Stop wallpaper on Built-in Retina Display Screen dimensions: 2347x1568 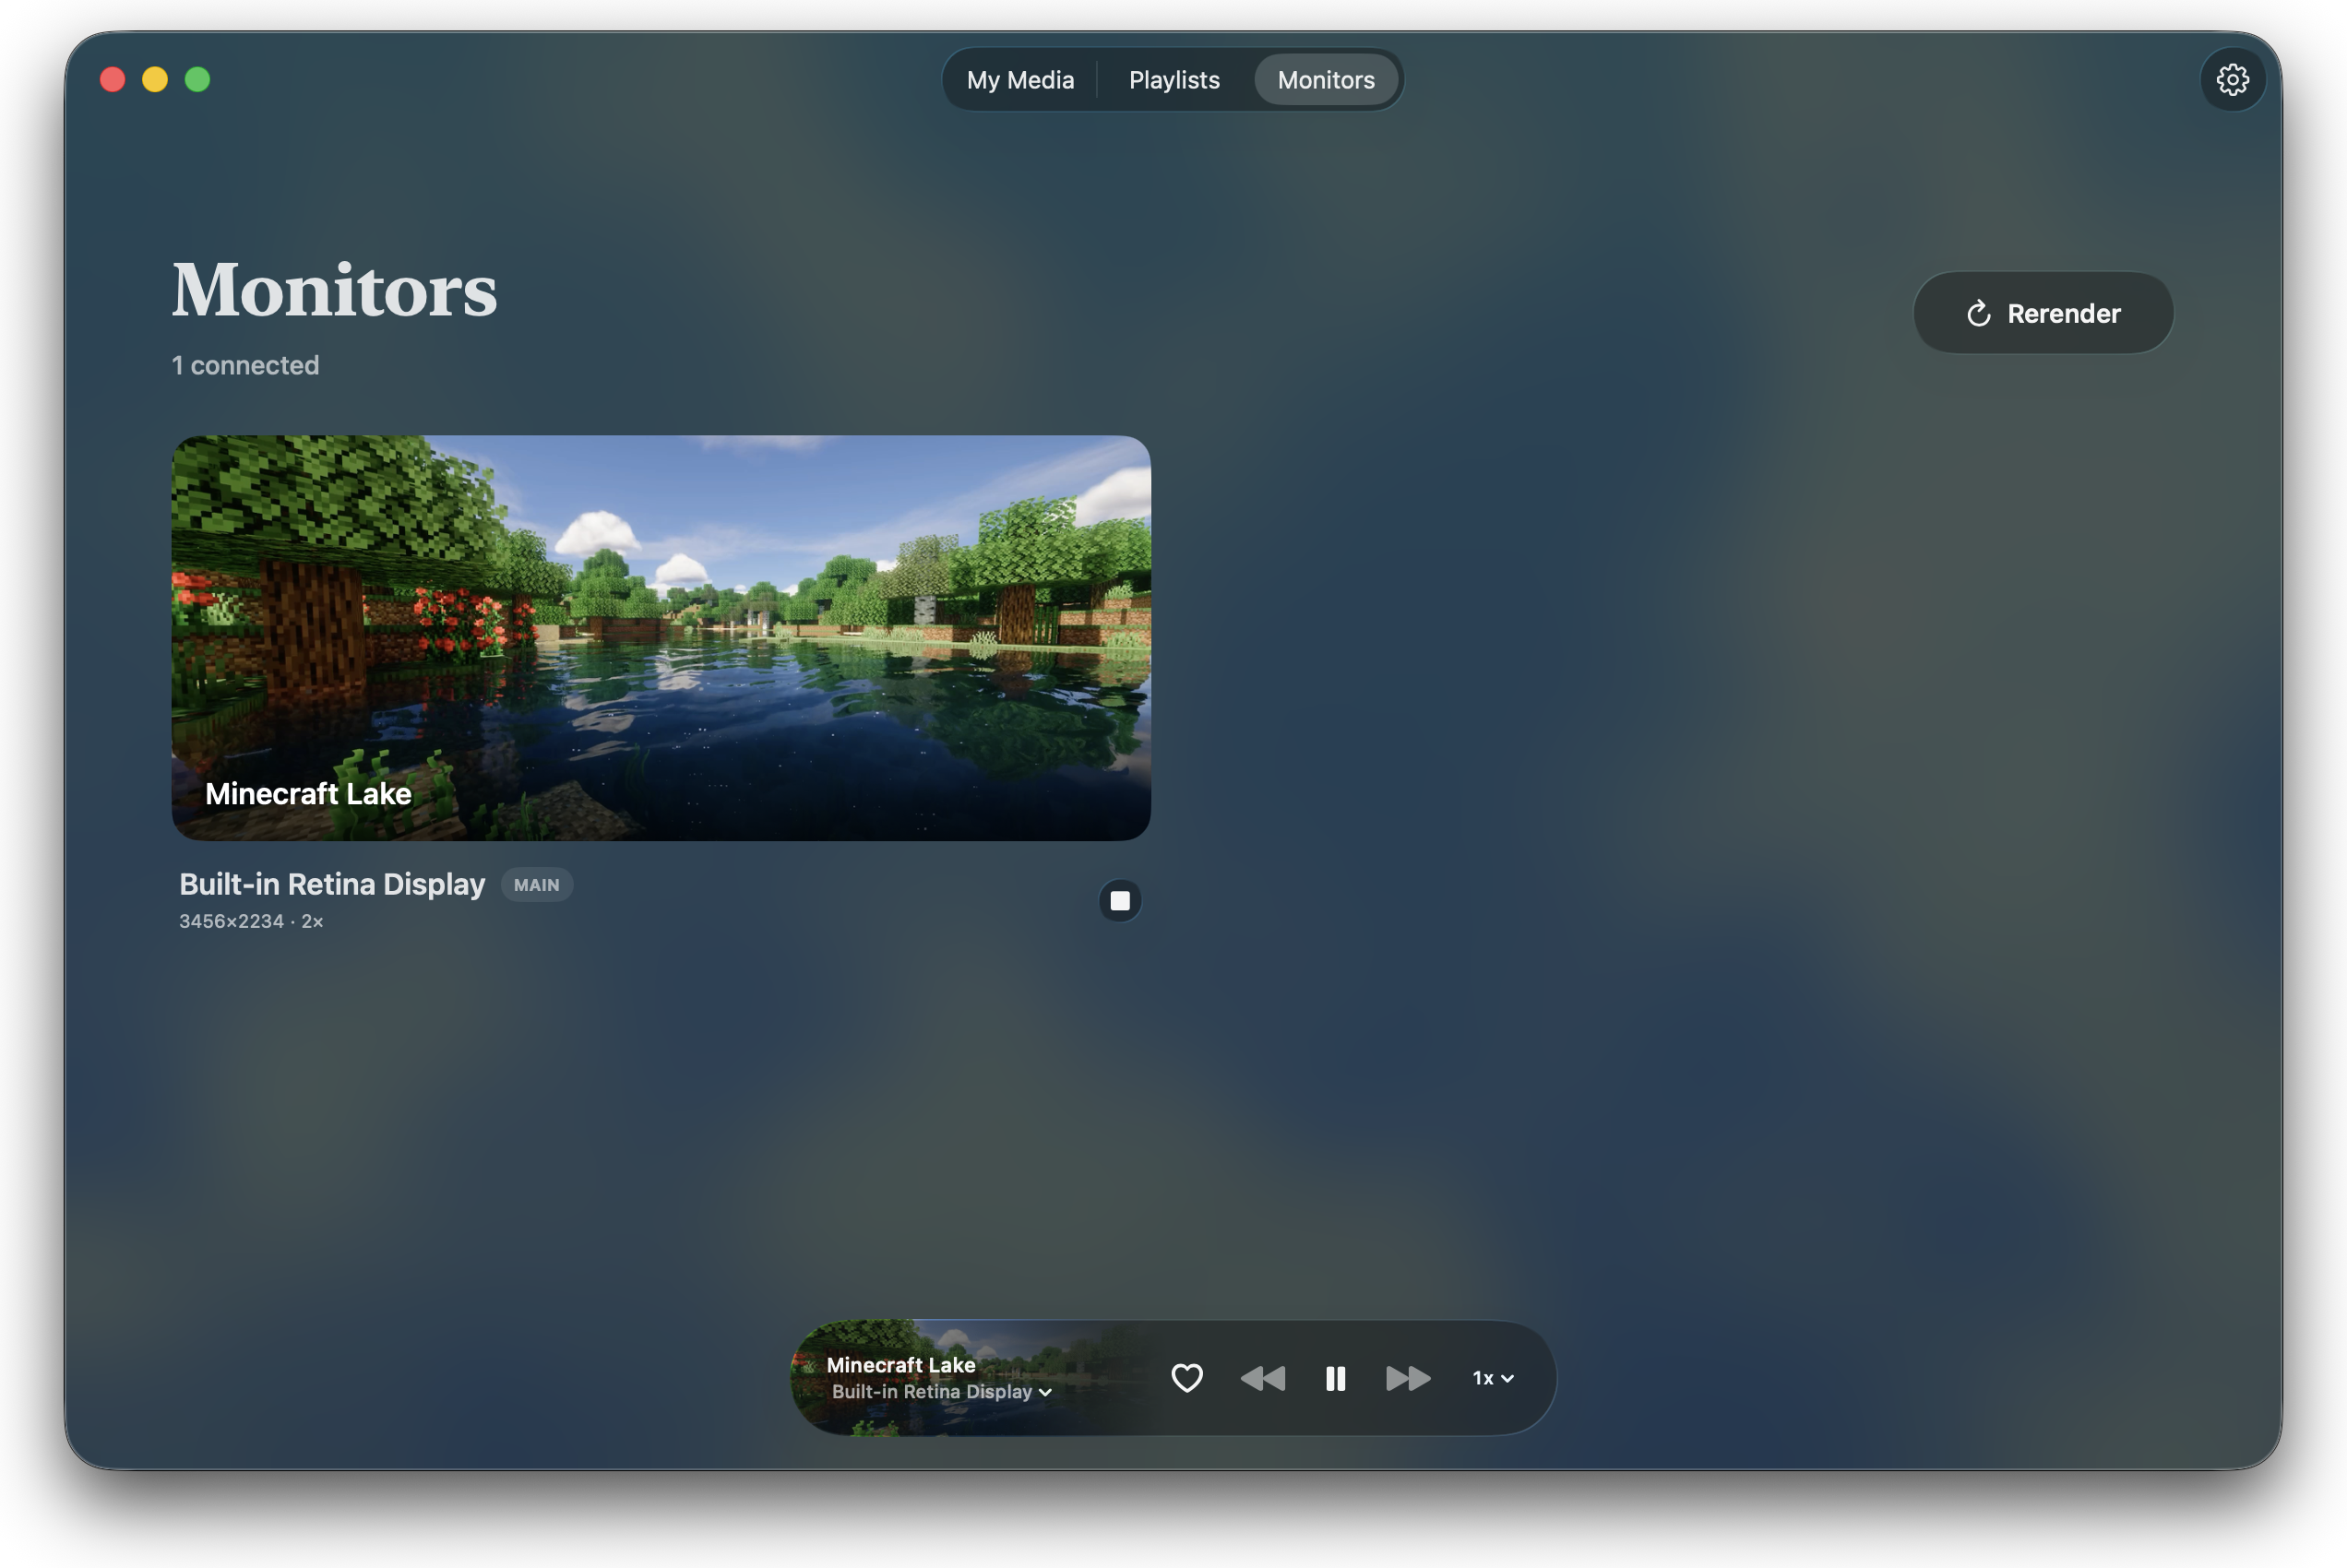pyautogui.click(x=1120, y=900)
